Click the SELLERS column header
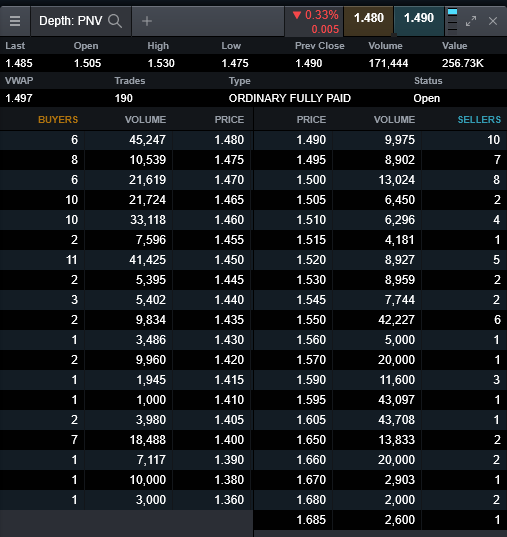Image resolution: width=507 pixels, height=537 pixels. [479, 120]
